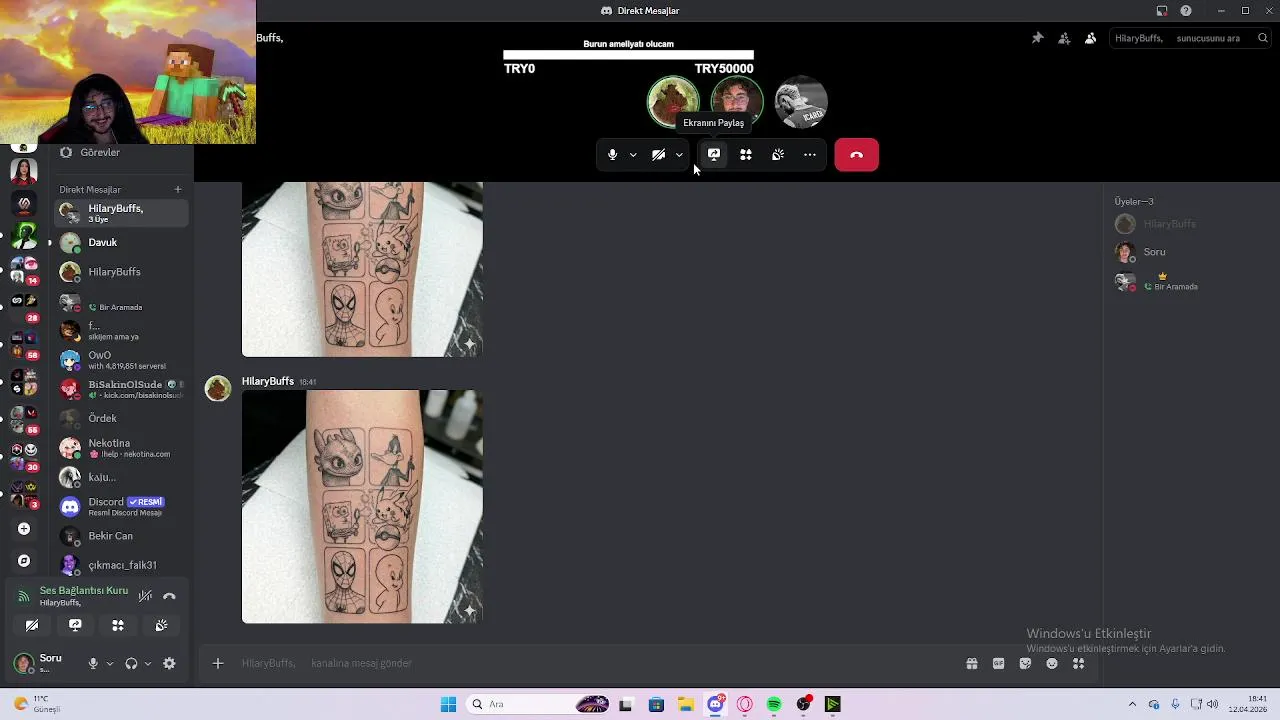The height and width of the screenshot is (720, 1280).
Task: Mute microphone in user panel
Action: coord(93,663)
